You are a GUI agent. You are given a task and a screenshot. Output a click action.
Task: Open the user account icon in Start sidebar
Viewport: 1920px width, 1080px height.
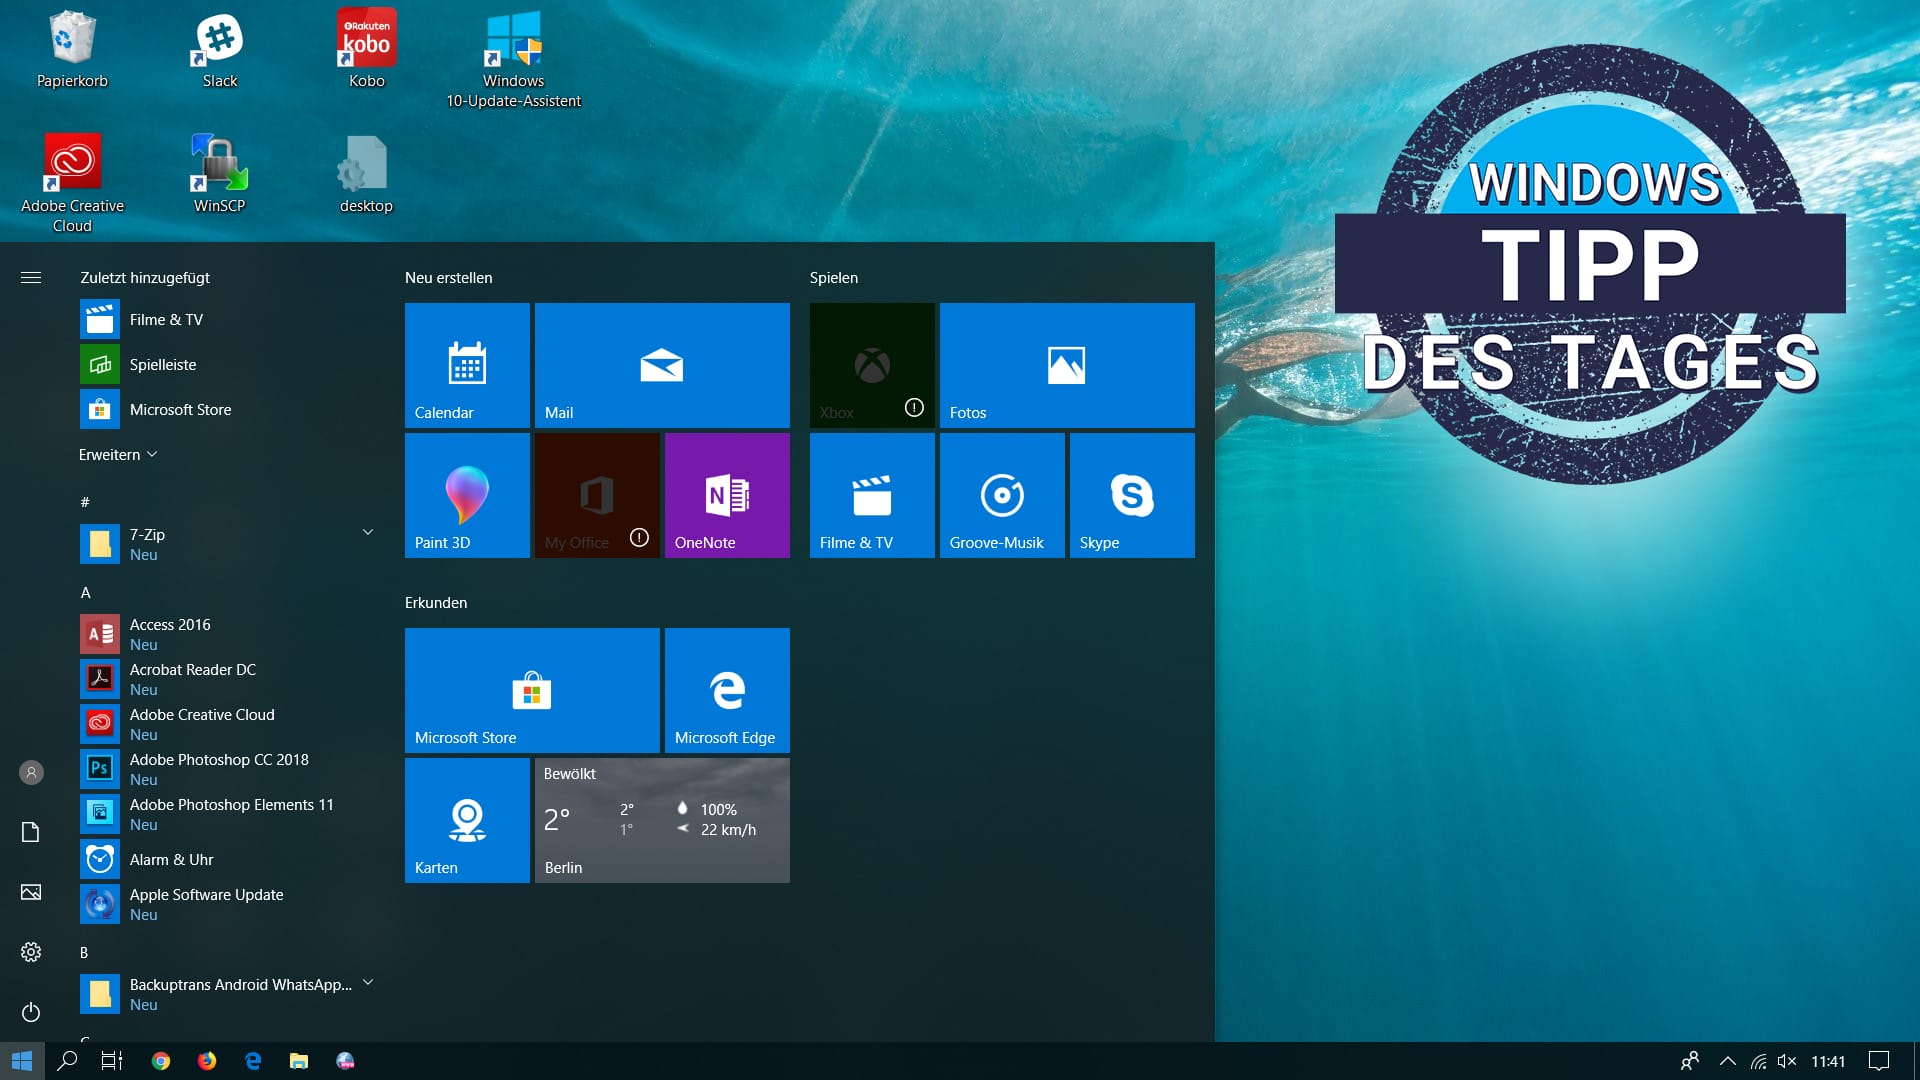31,772
